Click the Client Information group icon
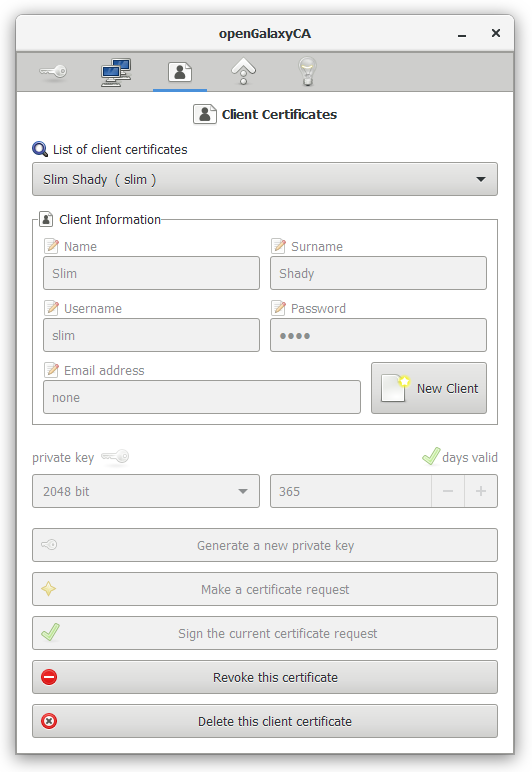Image resolution: width=532 pixels, height=772 pixels. (46, 219)
